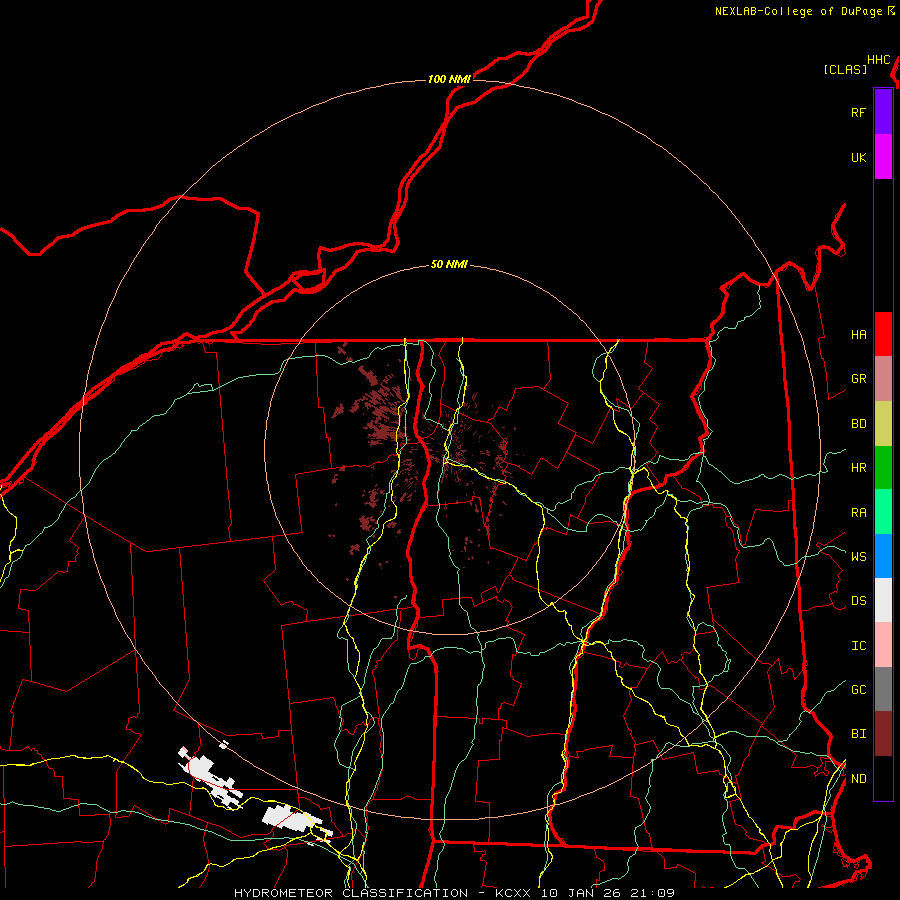This screenshot has width=900, height=900.
Task: Click the BI legend label
Action: pos(858,734)
